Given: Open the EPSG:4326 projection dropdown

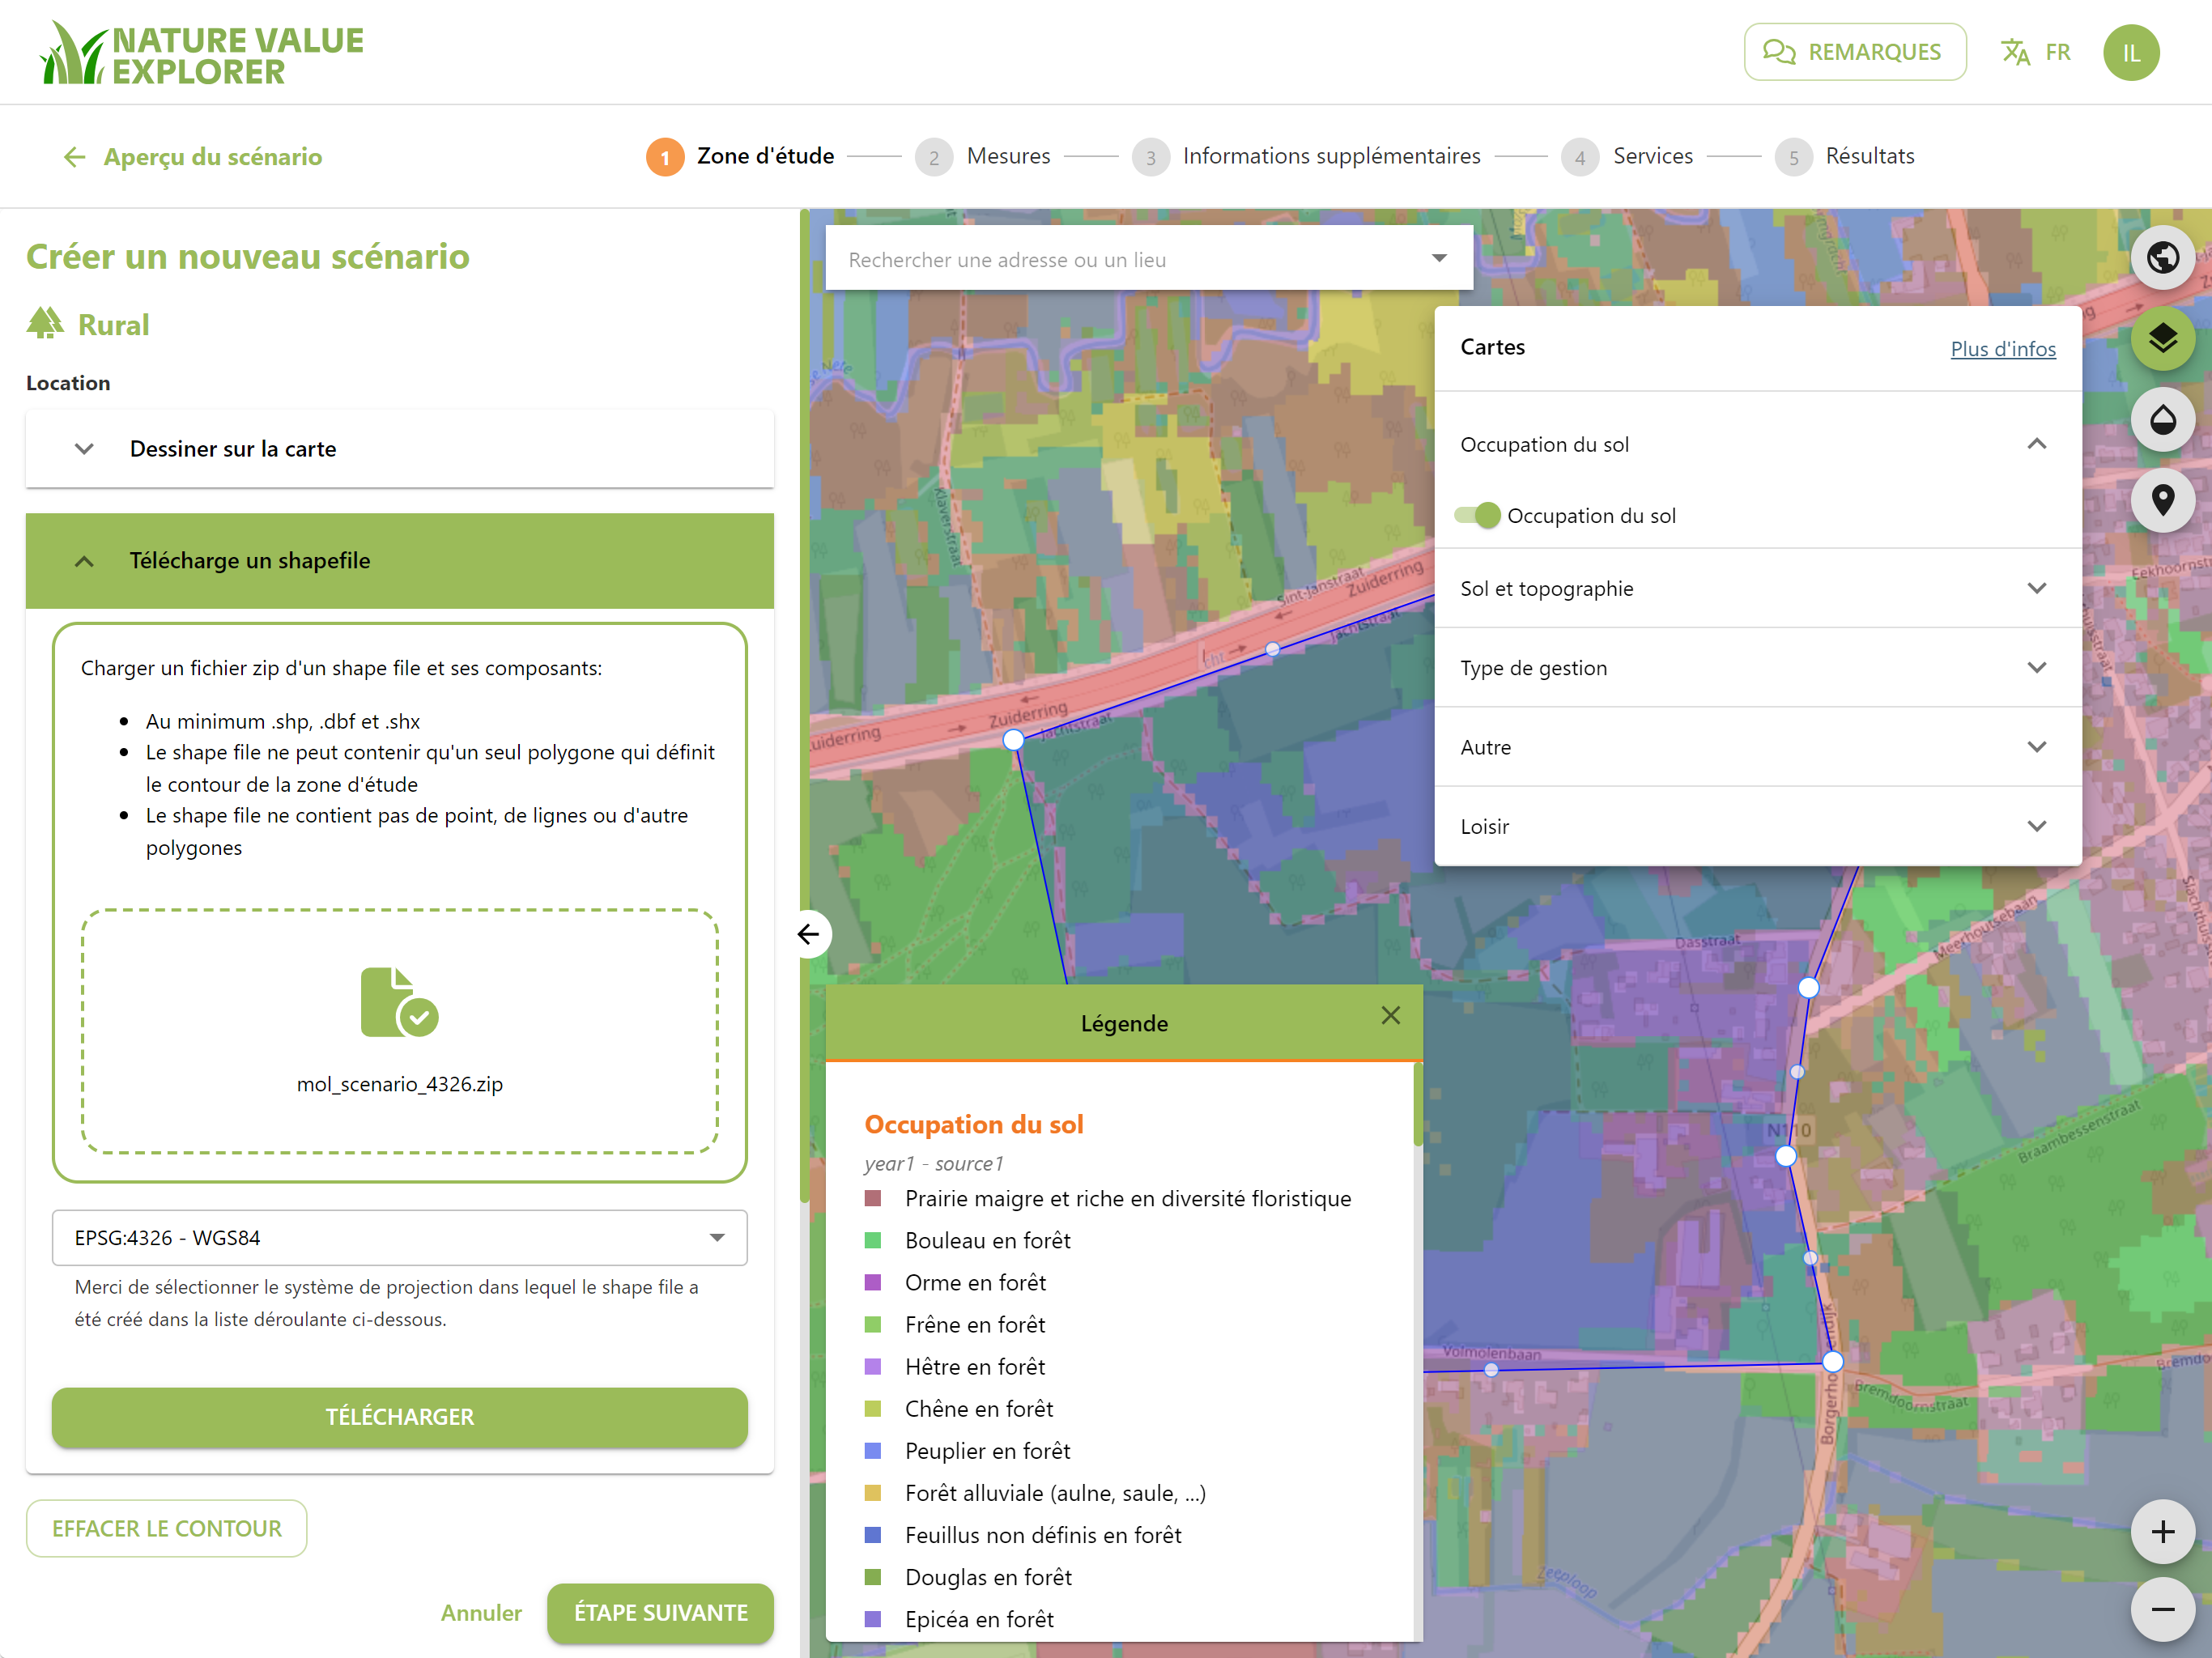Looking at the screenshot, I should pyautogui.click(x=399, y=1238).
